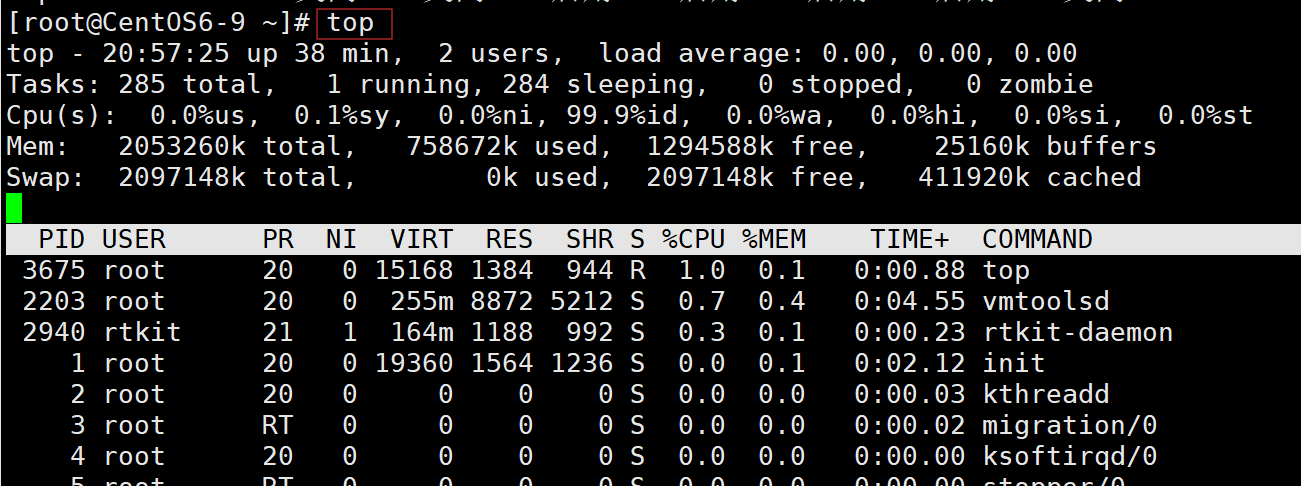Click Swap '2097148k total' value
Viewport: 1301px width, 486px height.
[230, 178]
